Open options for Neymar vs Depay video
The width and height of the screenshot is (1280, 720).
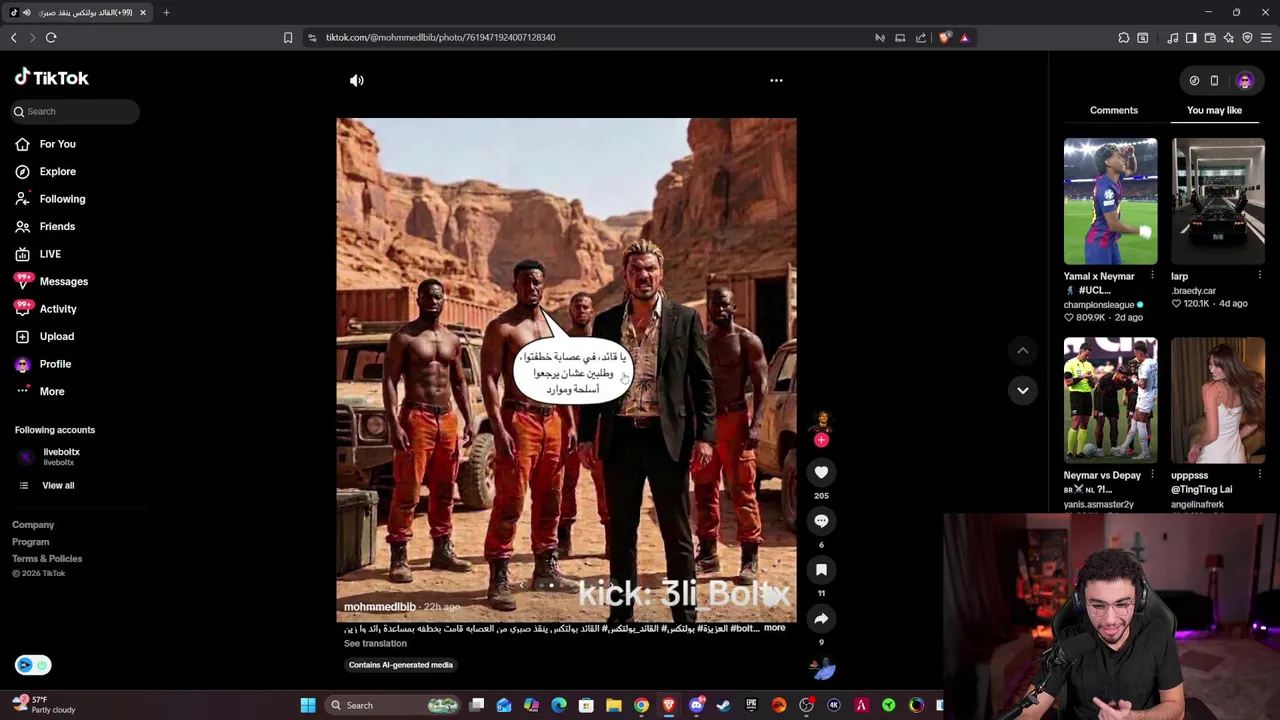point(1152,475)
